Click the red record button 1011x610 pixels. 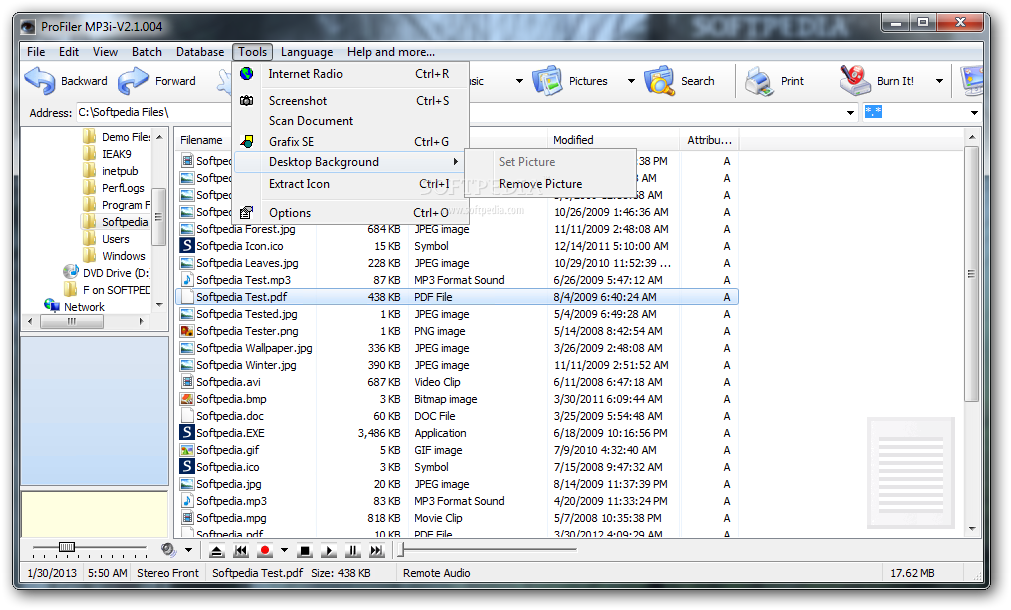click(264, 551)
